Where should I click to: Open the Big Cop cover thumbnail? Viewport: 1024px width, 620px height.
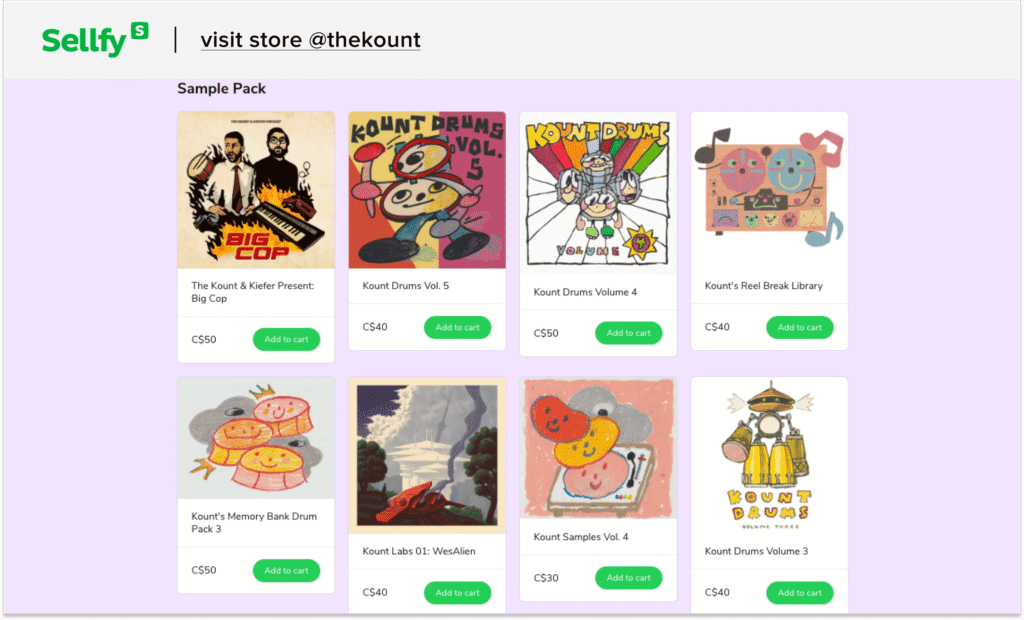[x=256, y=190]
